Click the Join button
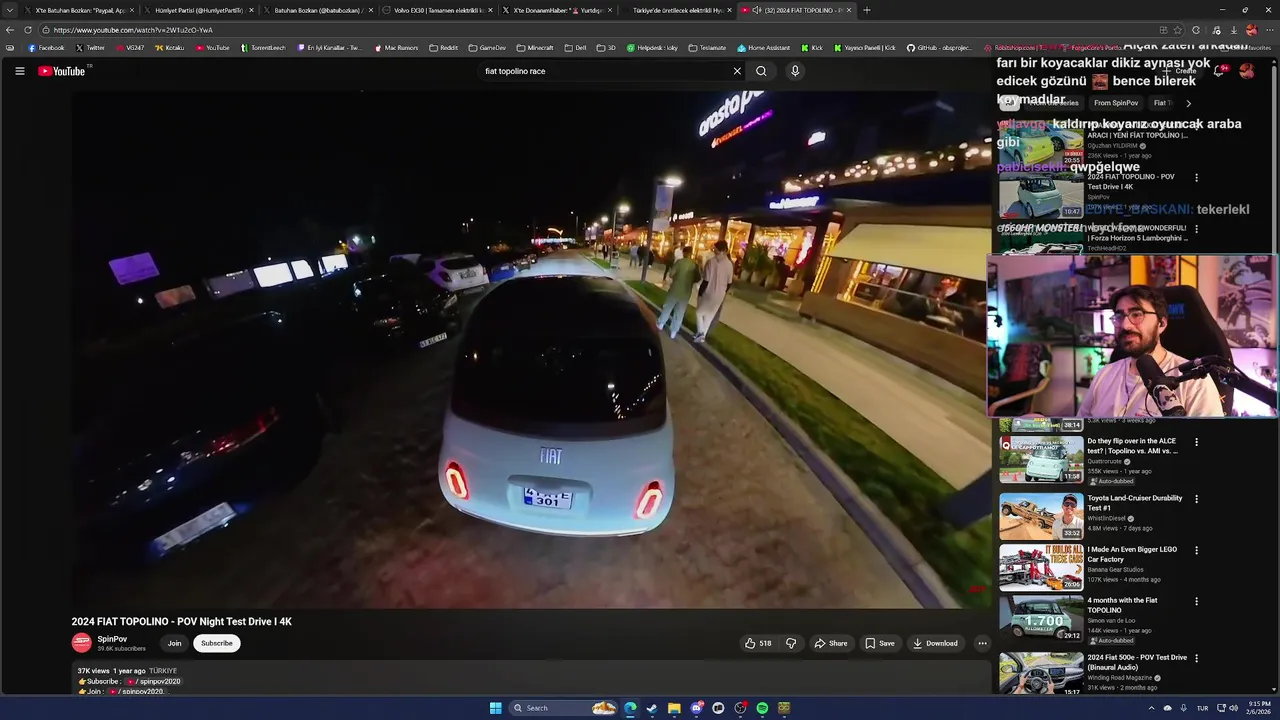The image size is (1280, 720). (174, 643)
